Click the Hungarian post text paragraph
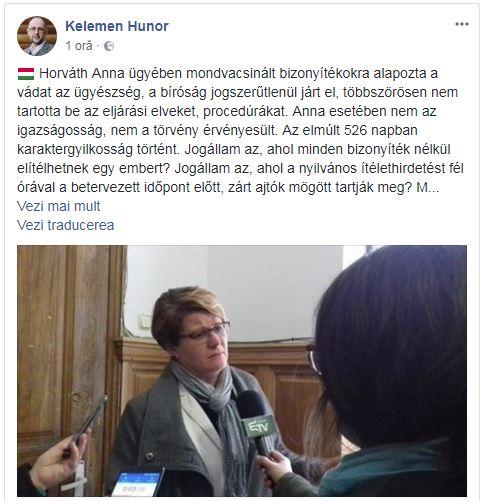 (240, 130)
